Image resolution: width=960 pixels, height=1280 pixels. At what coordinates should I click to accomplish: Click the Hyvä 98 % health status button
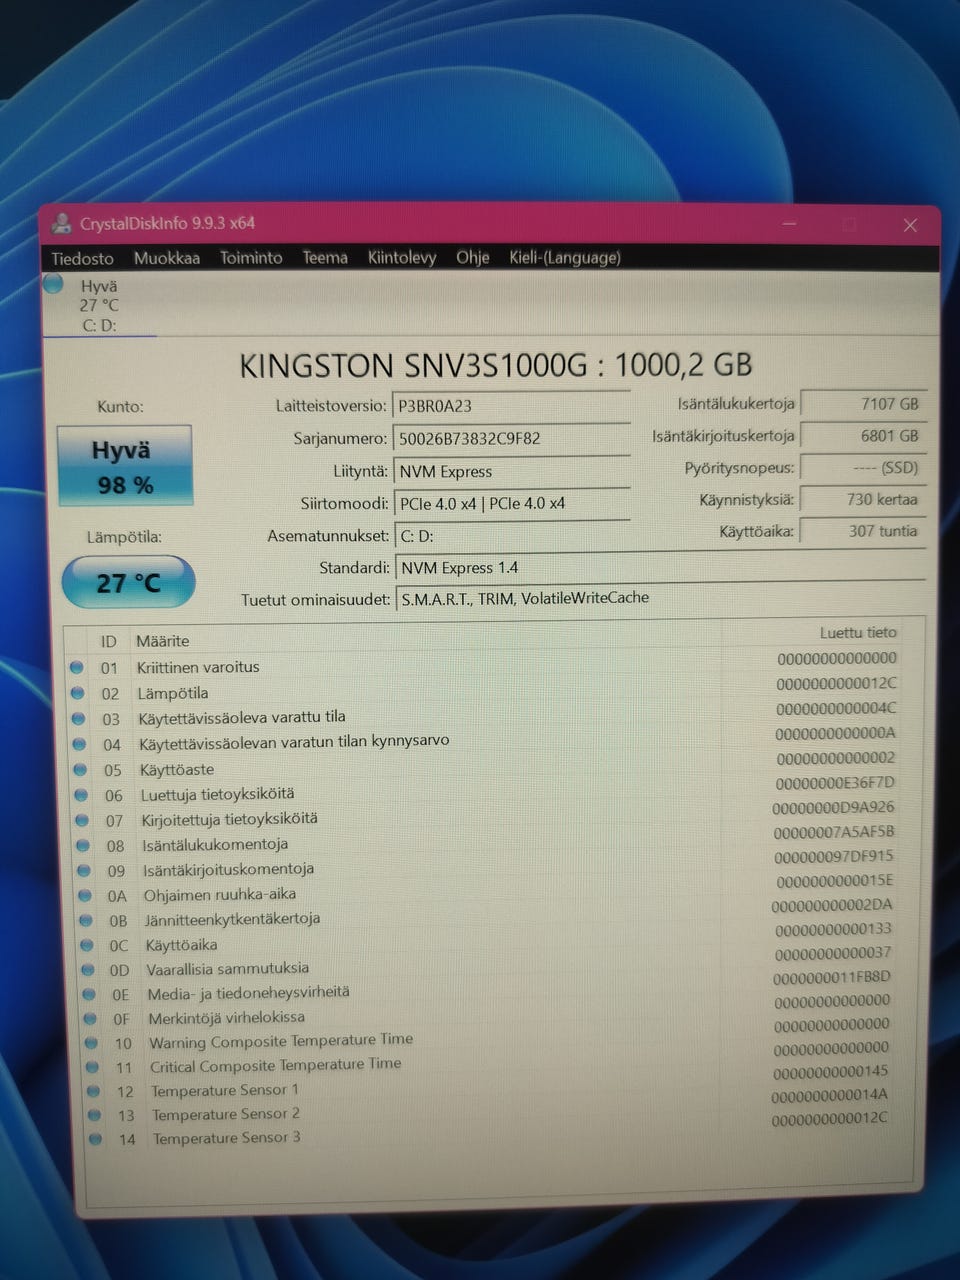125,466
